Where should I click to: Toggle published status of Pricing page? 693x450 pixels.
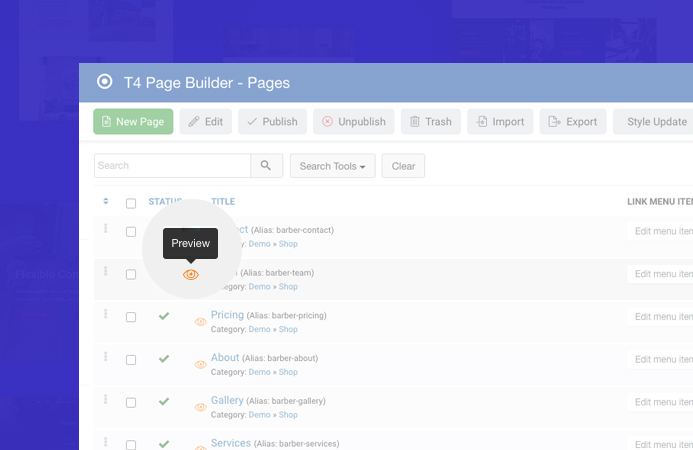(164, 316)
